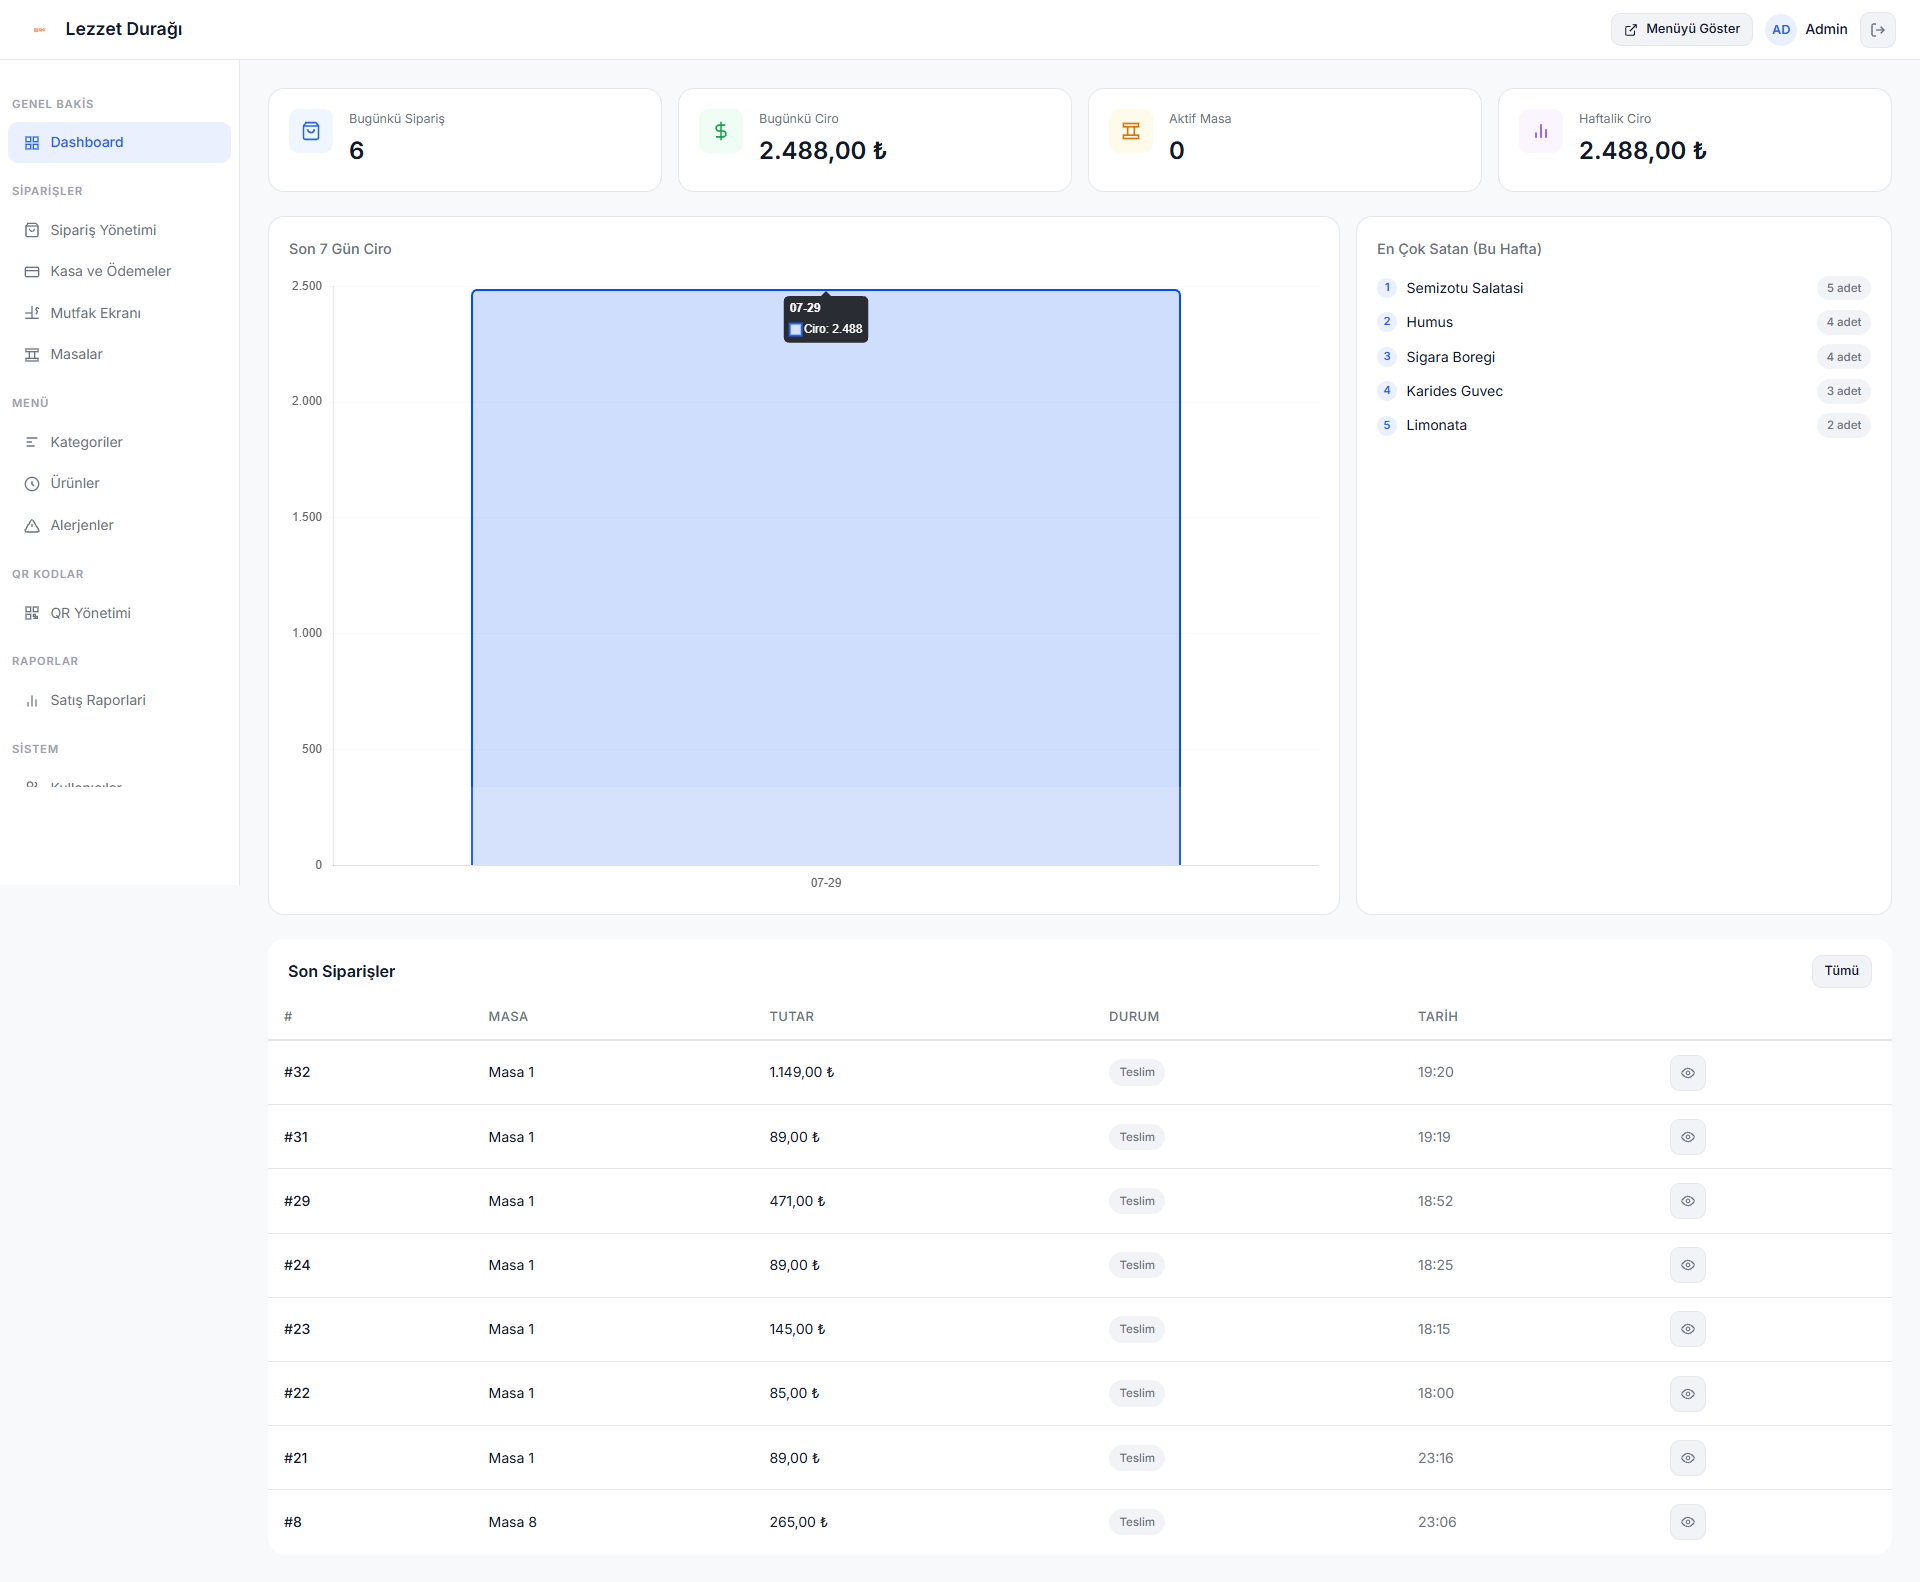Click the QR Yönetimi QR code icon
The height and width of the screenshot is (1582, 1920).
(32, 613)
